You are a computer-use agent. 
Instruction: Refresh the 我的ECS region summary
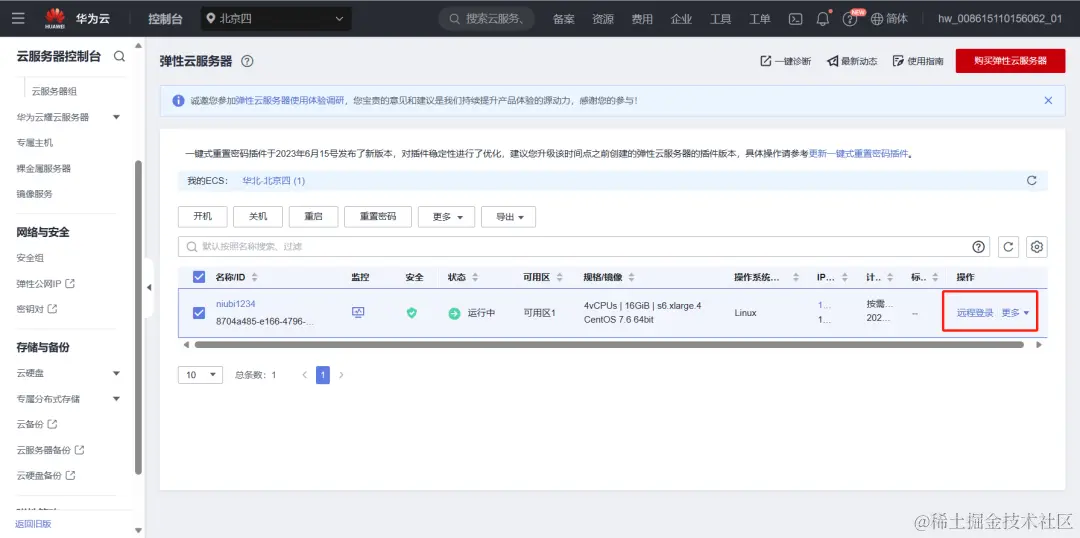click(1032, 180)
